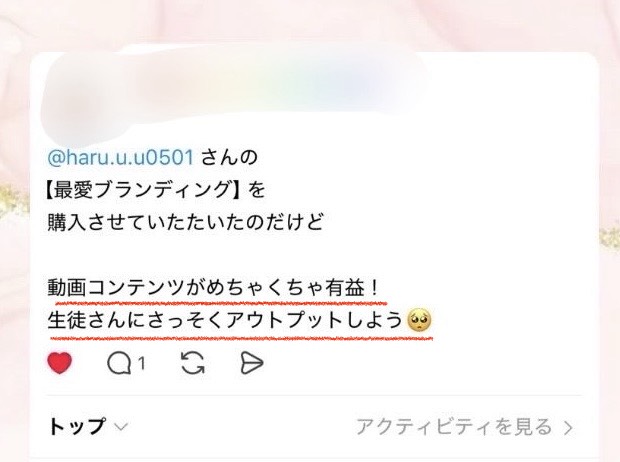
Task: Click the pink background outside the post card
Action: coord(310,24)
